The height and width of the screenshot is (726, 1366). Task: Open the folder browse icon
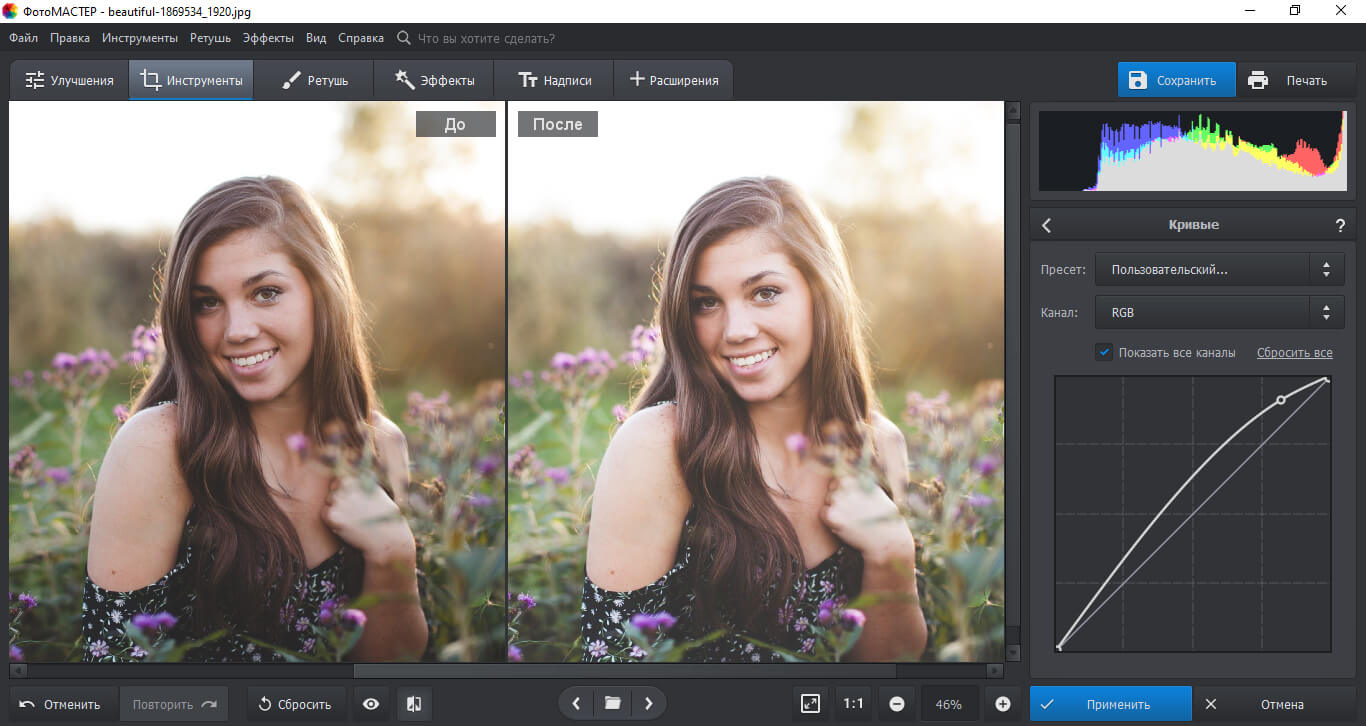pyautogui.click(x=612, y=704)
